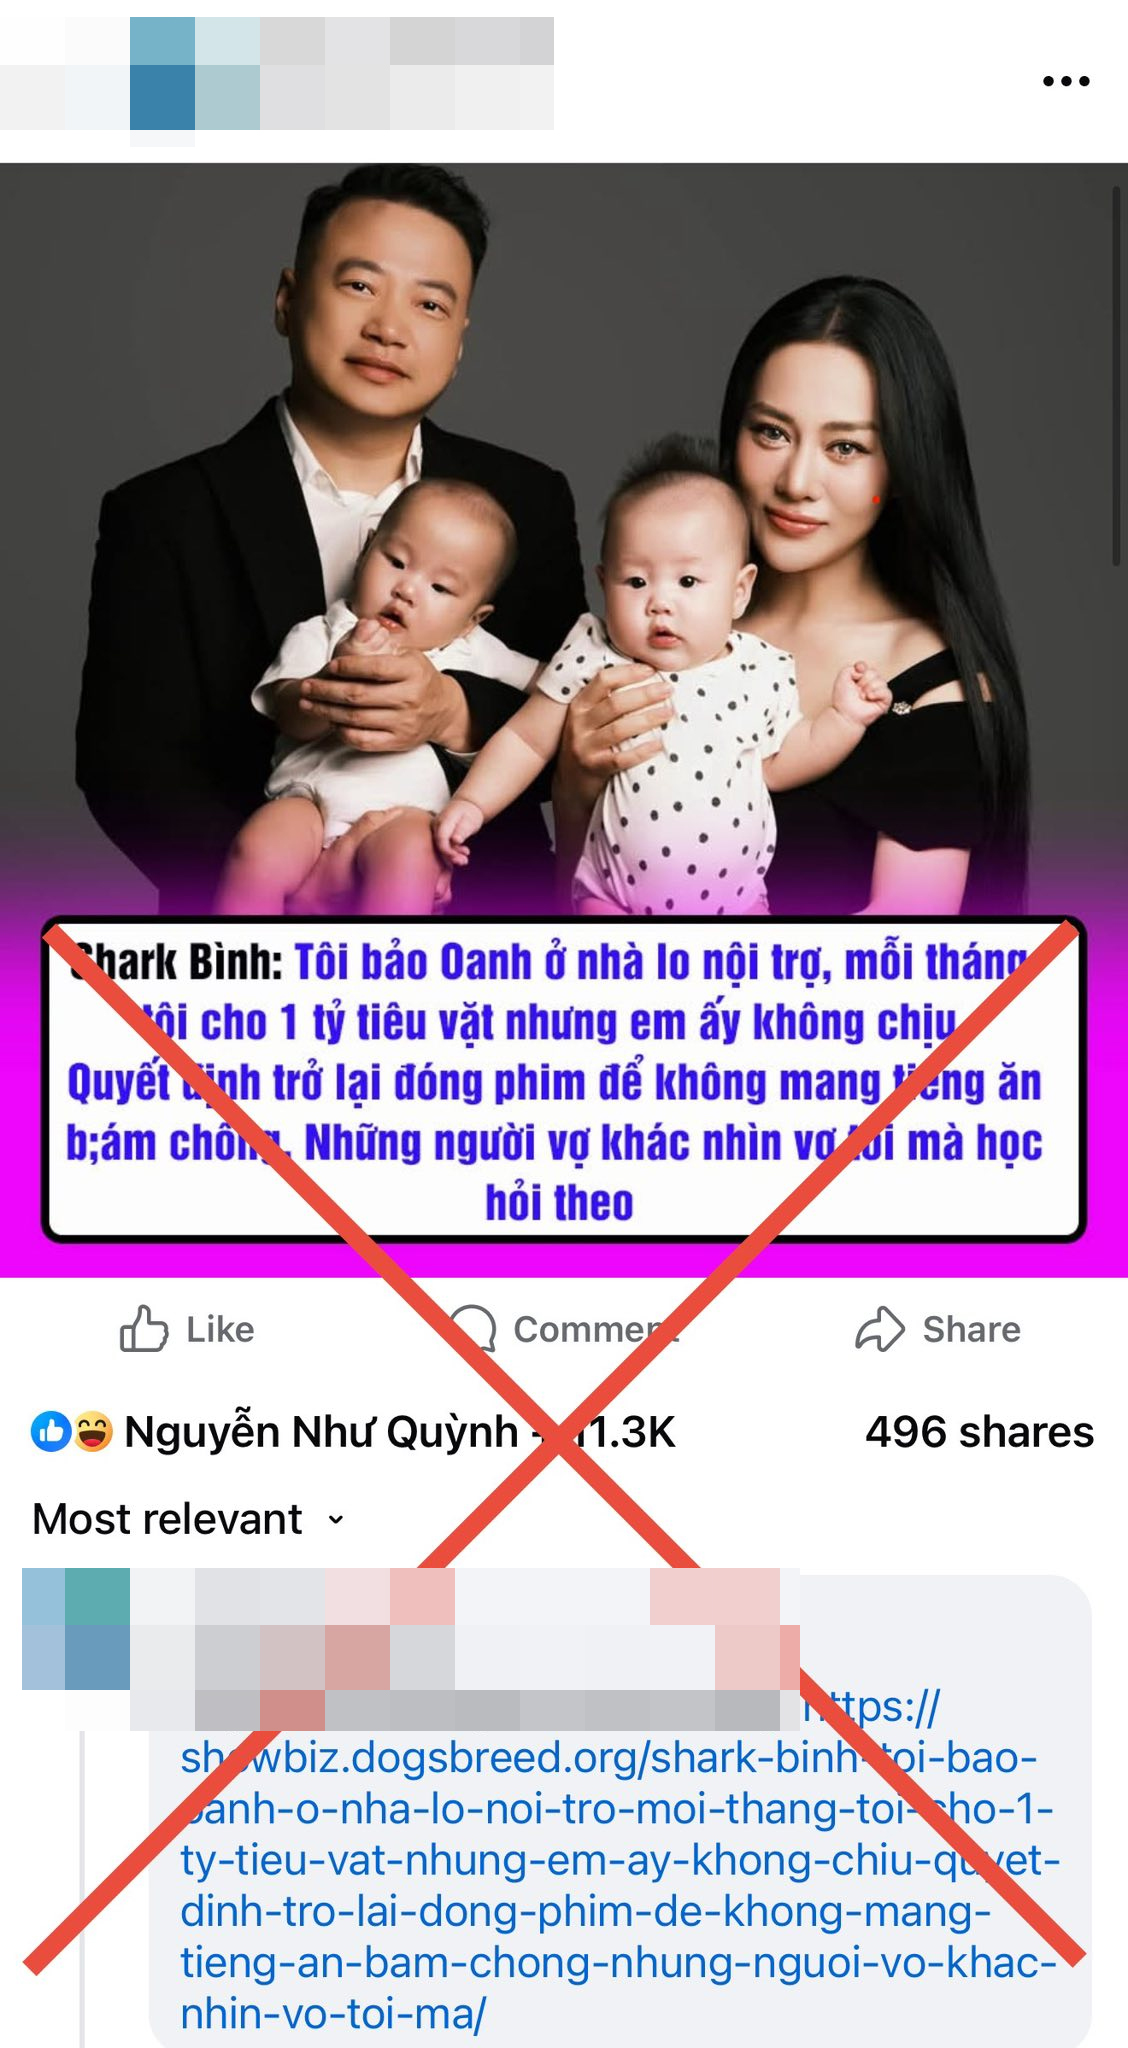The height and width of the screenshot is (2048, 1128).
Task: View the laughing haha reaction icon
Action: coord(93,1432)
